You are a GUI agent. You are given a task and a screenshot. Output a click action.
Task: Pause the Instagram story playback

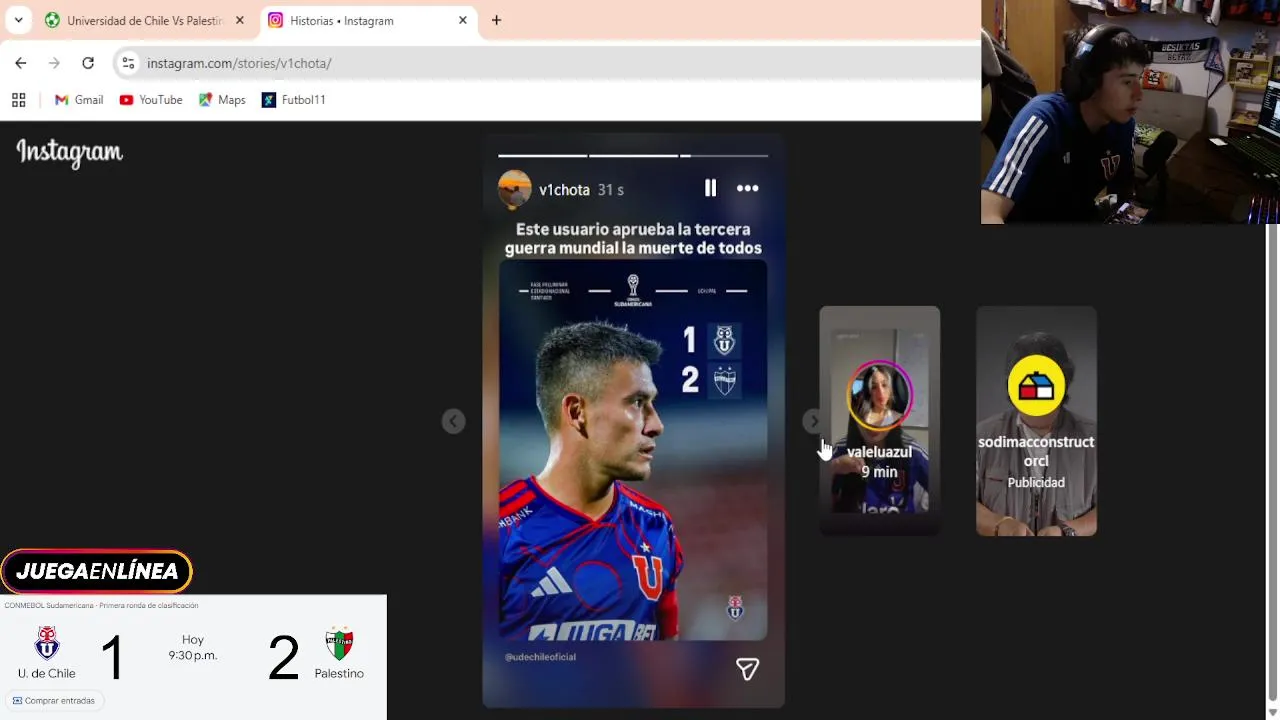710,188
